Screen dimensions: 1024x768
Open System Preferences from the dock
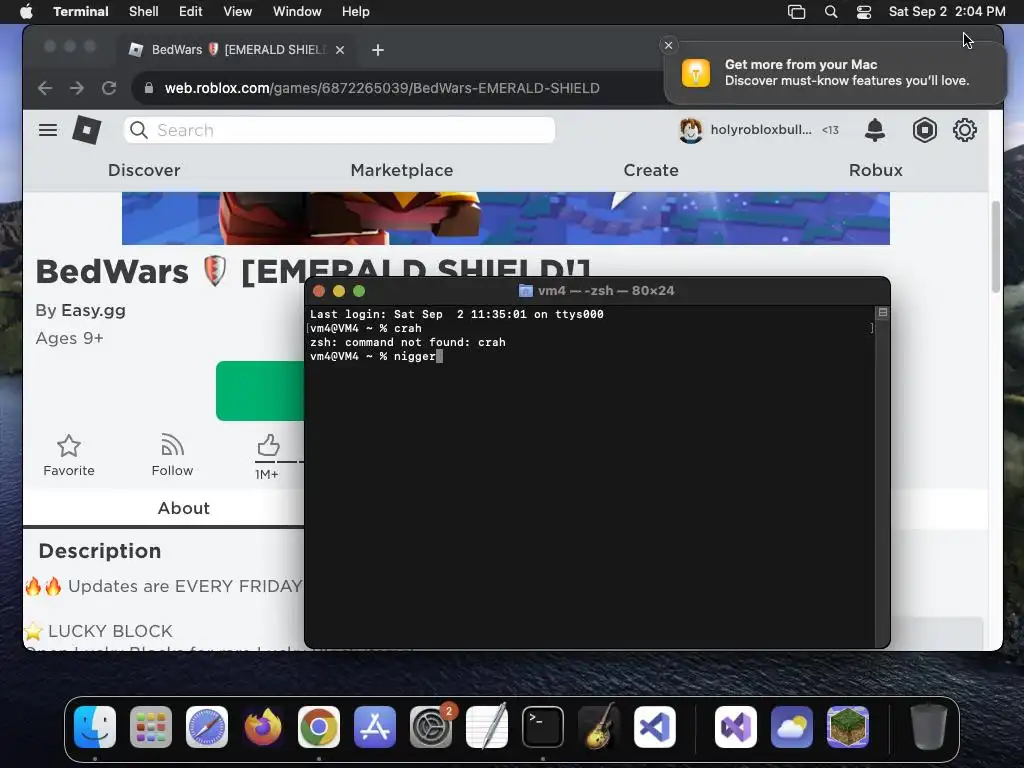[431, 727]
